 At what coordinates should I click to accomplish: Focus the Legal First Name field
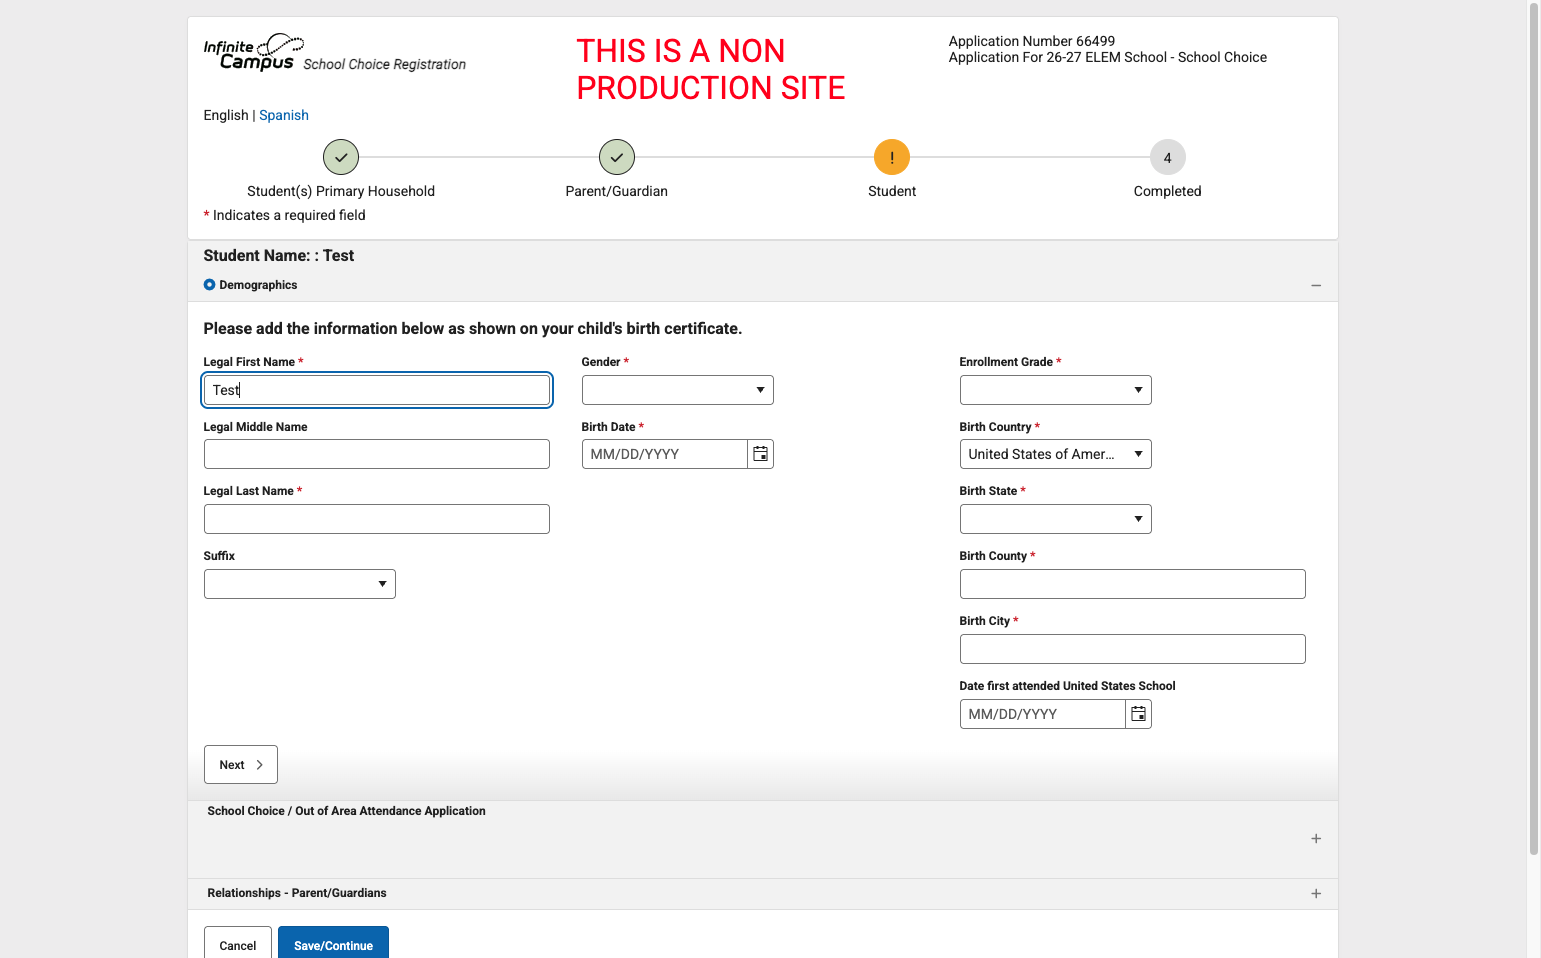click(377, 390)
